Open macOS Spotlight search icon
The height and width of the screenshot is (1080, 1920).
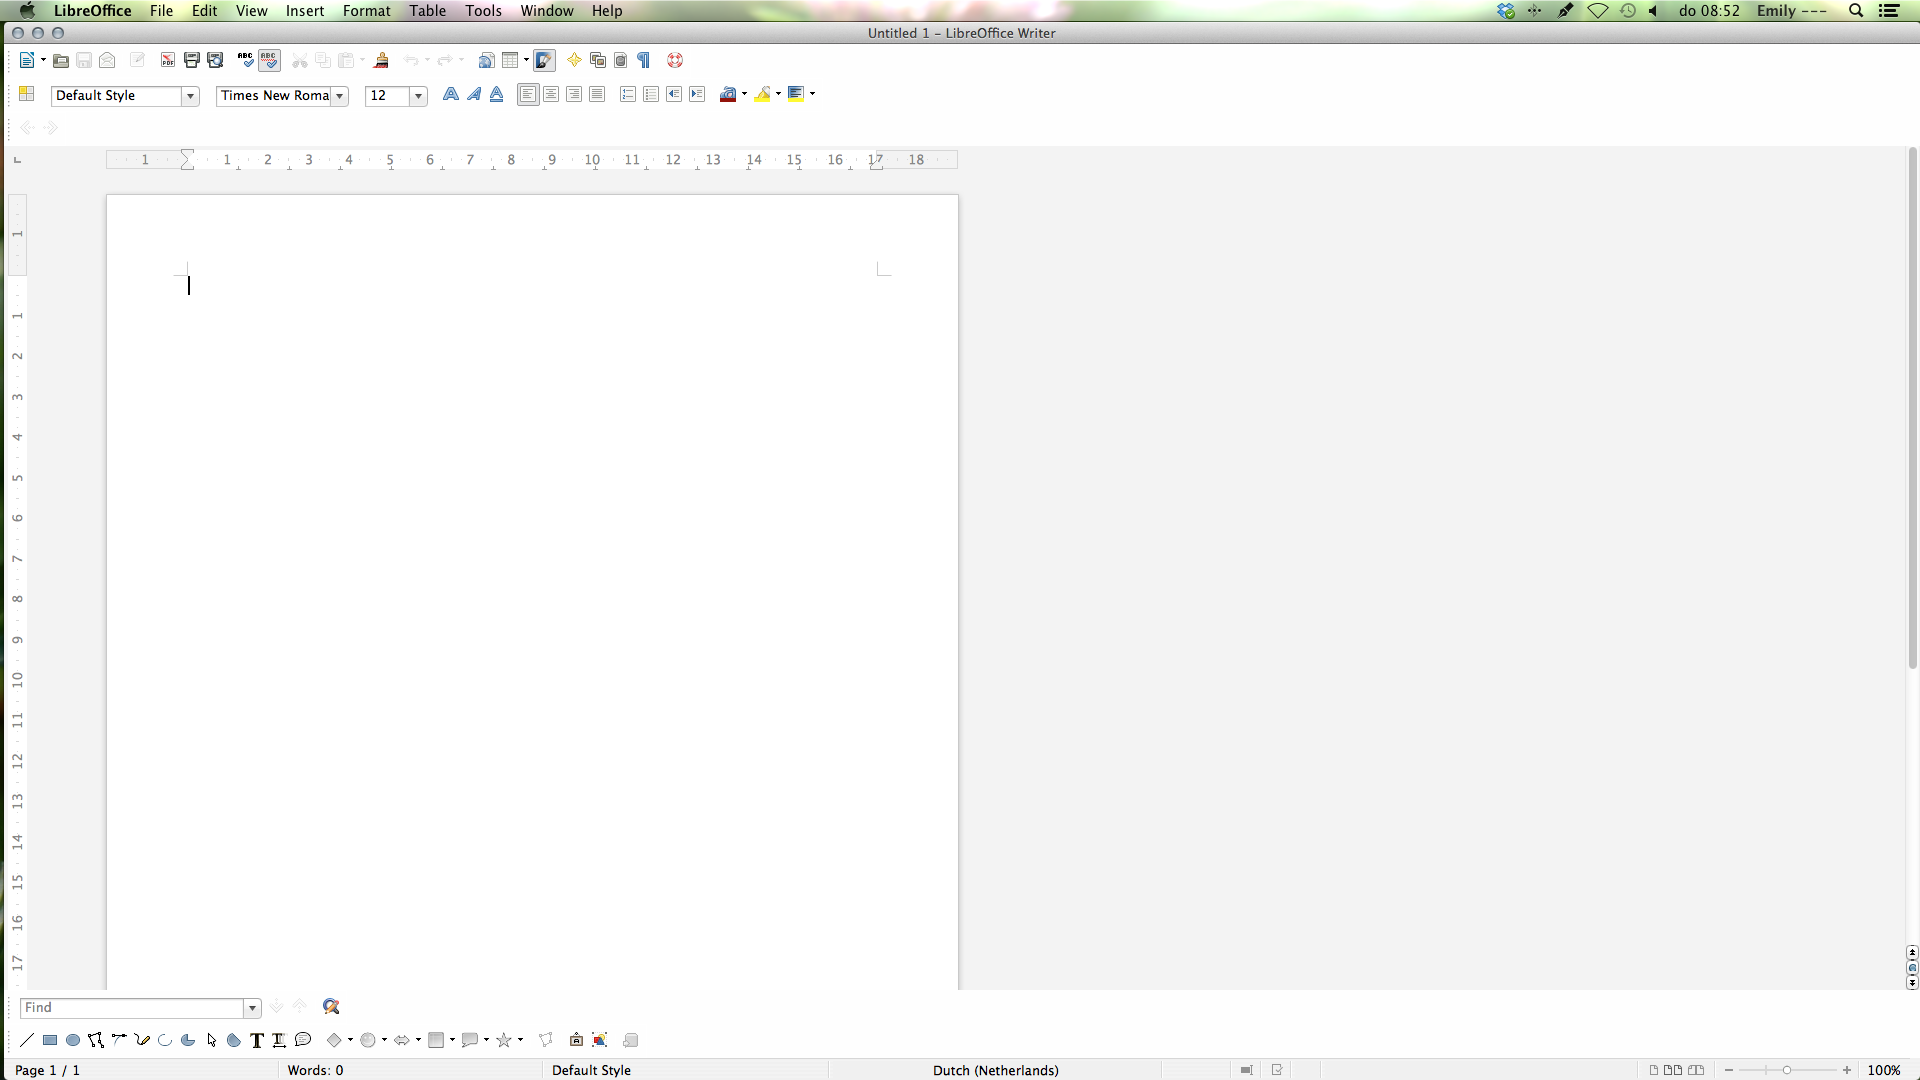[1856, 11]
